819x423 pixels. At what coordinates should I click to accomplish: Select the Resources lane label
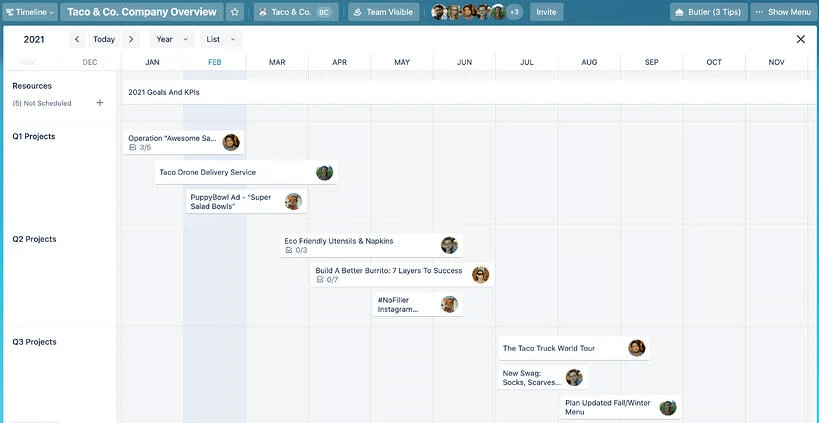tap(32, 86)
